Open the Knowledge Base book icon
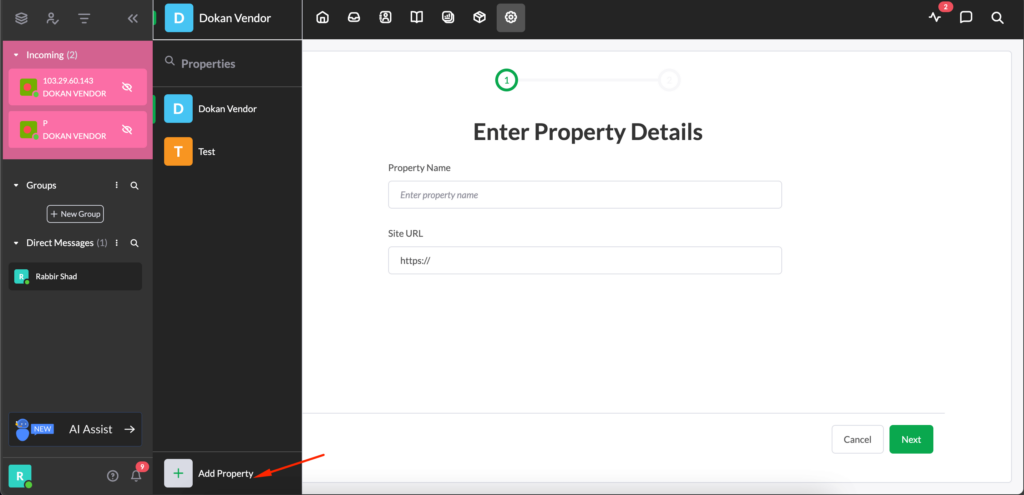 [417, 18]
